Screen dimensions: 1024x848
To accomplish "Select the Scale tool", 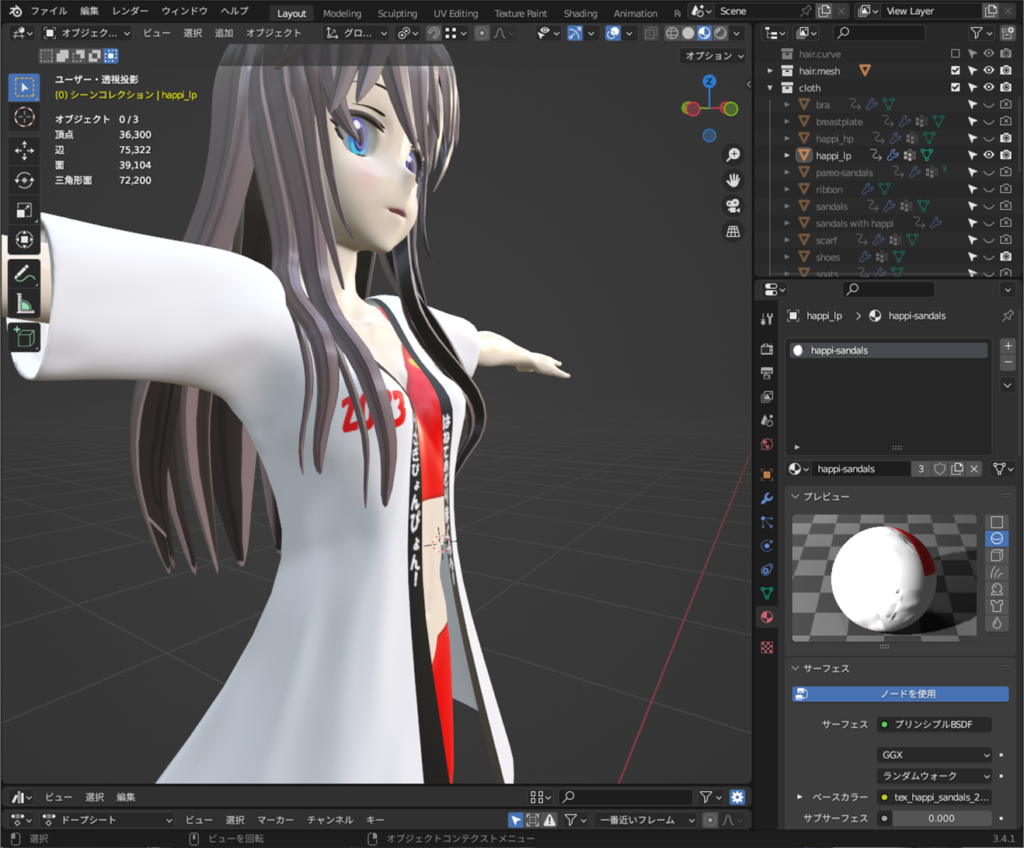I will [24, 210].
